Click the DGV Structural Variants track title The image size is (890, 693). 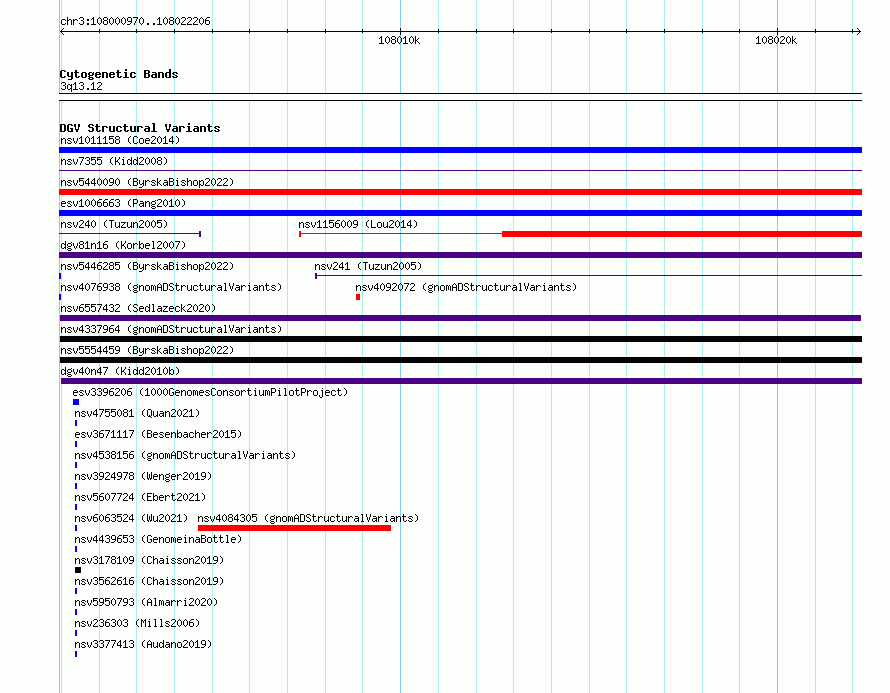coord(140,128)
